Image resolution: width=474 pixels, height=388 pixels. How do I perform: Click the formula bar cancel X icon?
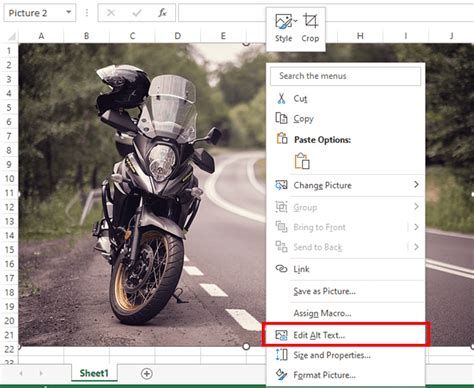111,13
